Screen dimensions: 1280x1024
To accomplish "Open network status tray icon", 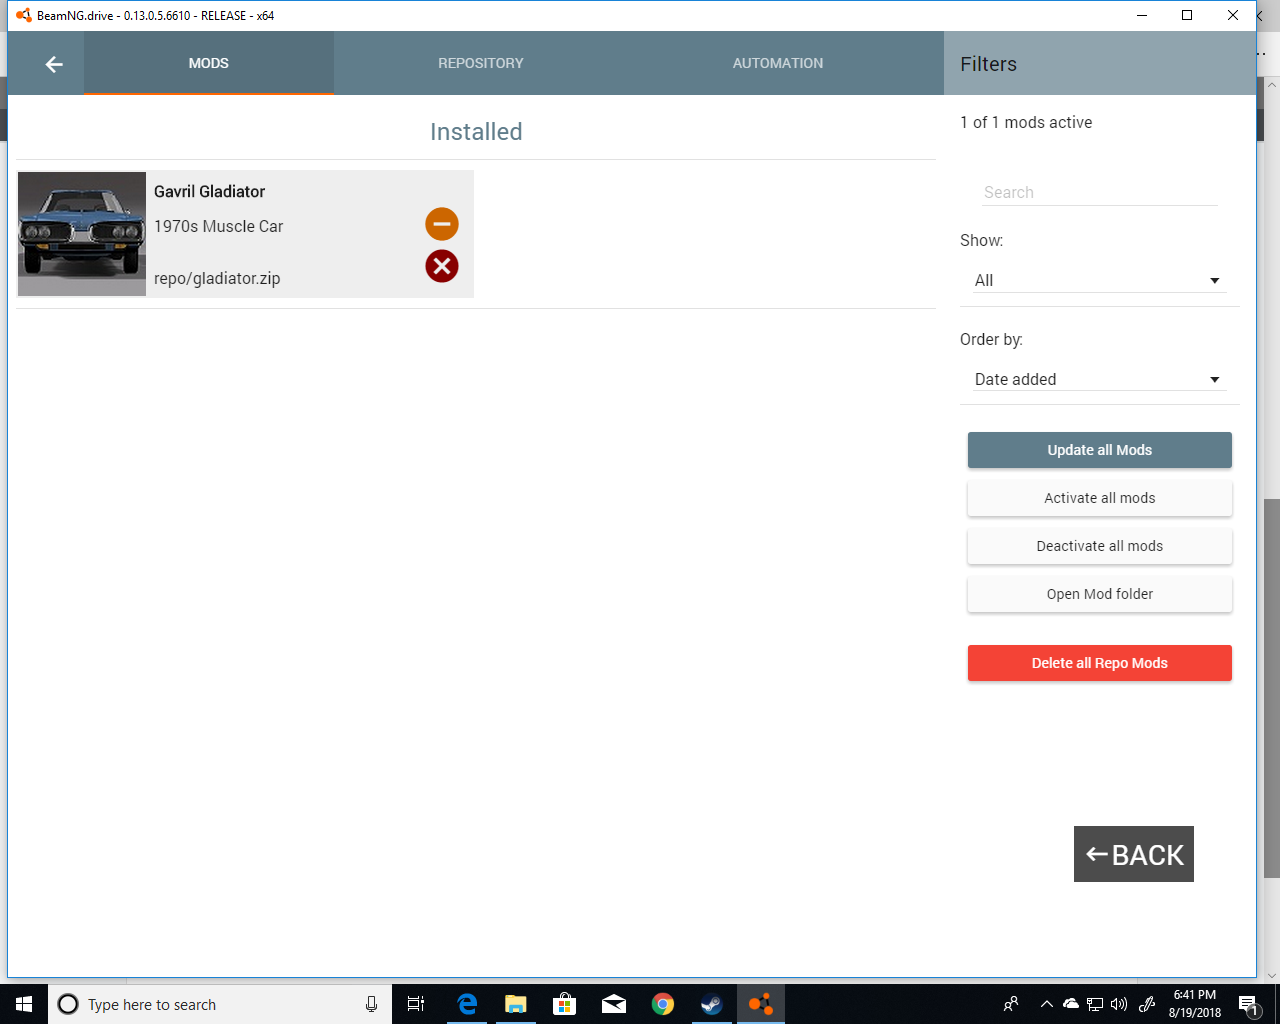I will [1095, 1004].
